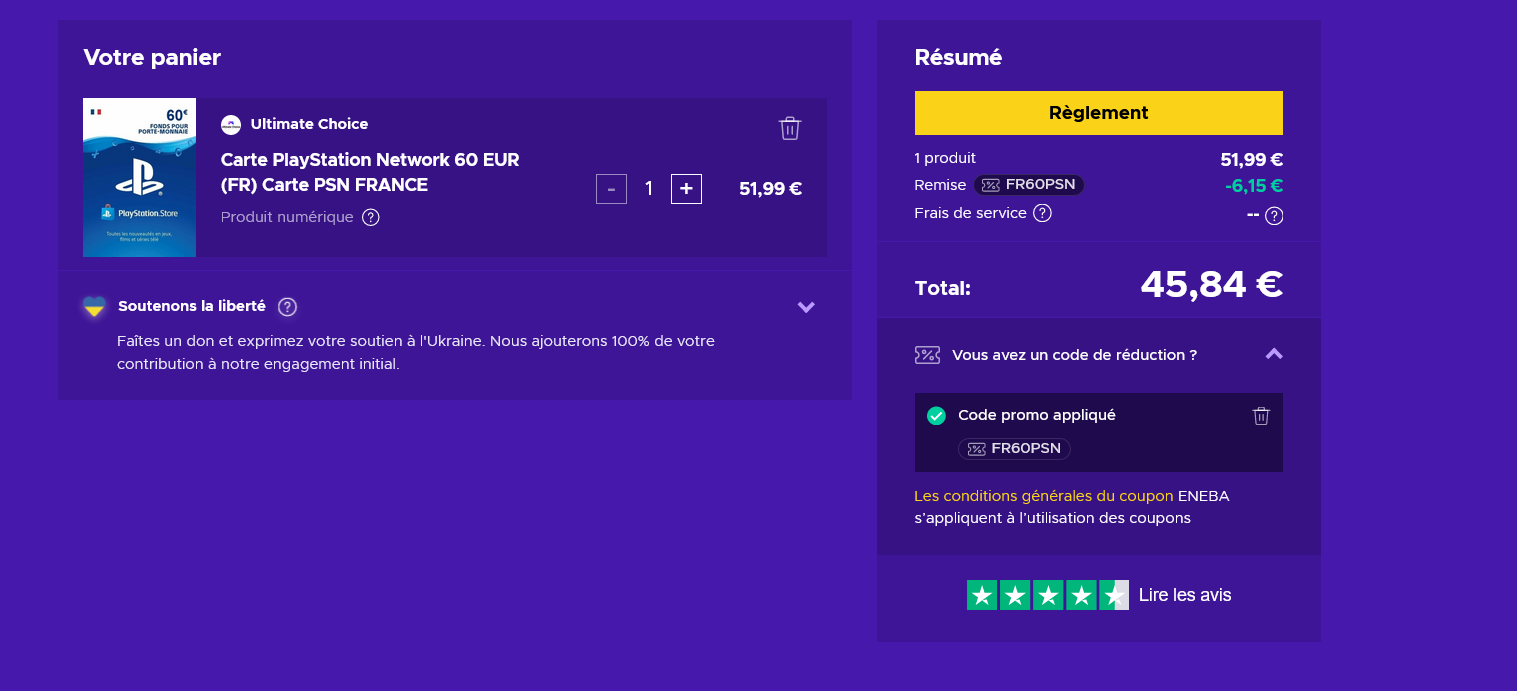Delete the applied promo code via trash icon
This screenshot has width=1517, height=691.
pyautogui.click(x=1261, y=415)
